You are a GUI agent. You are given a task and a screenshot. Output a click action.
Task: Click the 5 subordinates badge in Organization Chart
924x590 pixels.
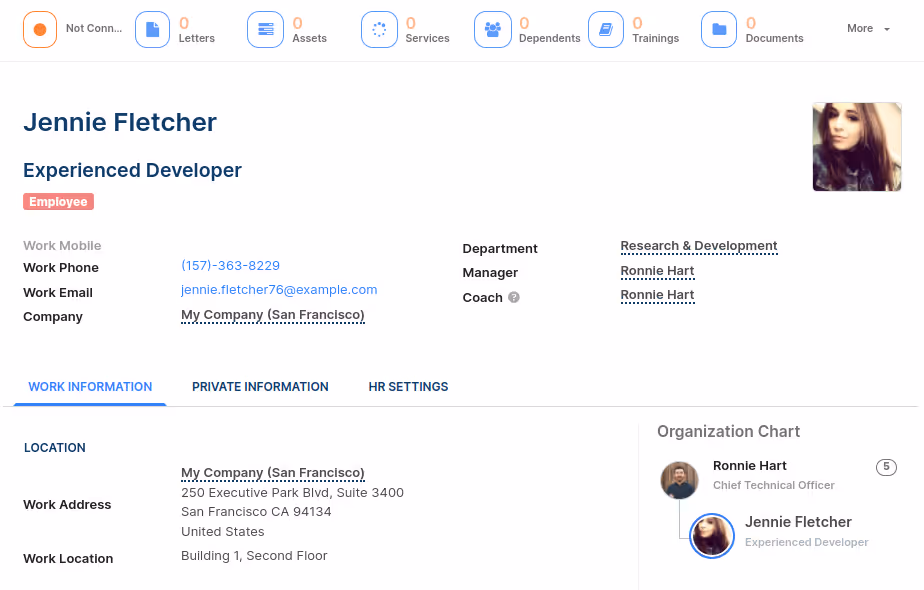pos(885,467)
